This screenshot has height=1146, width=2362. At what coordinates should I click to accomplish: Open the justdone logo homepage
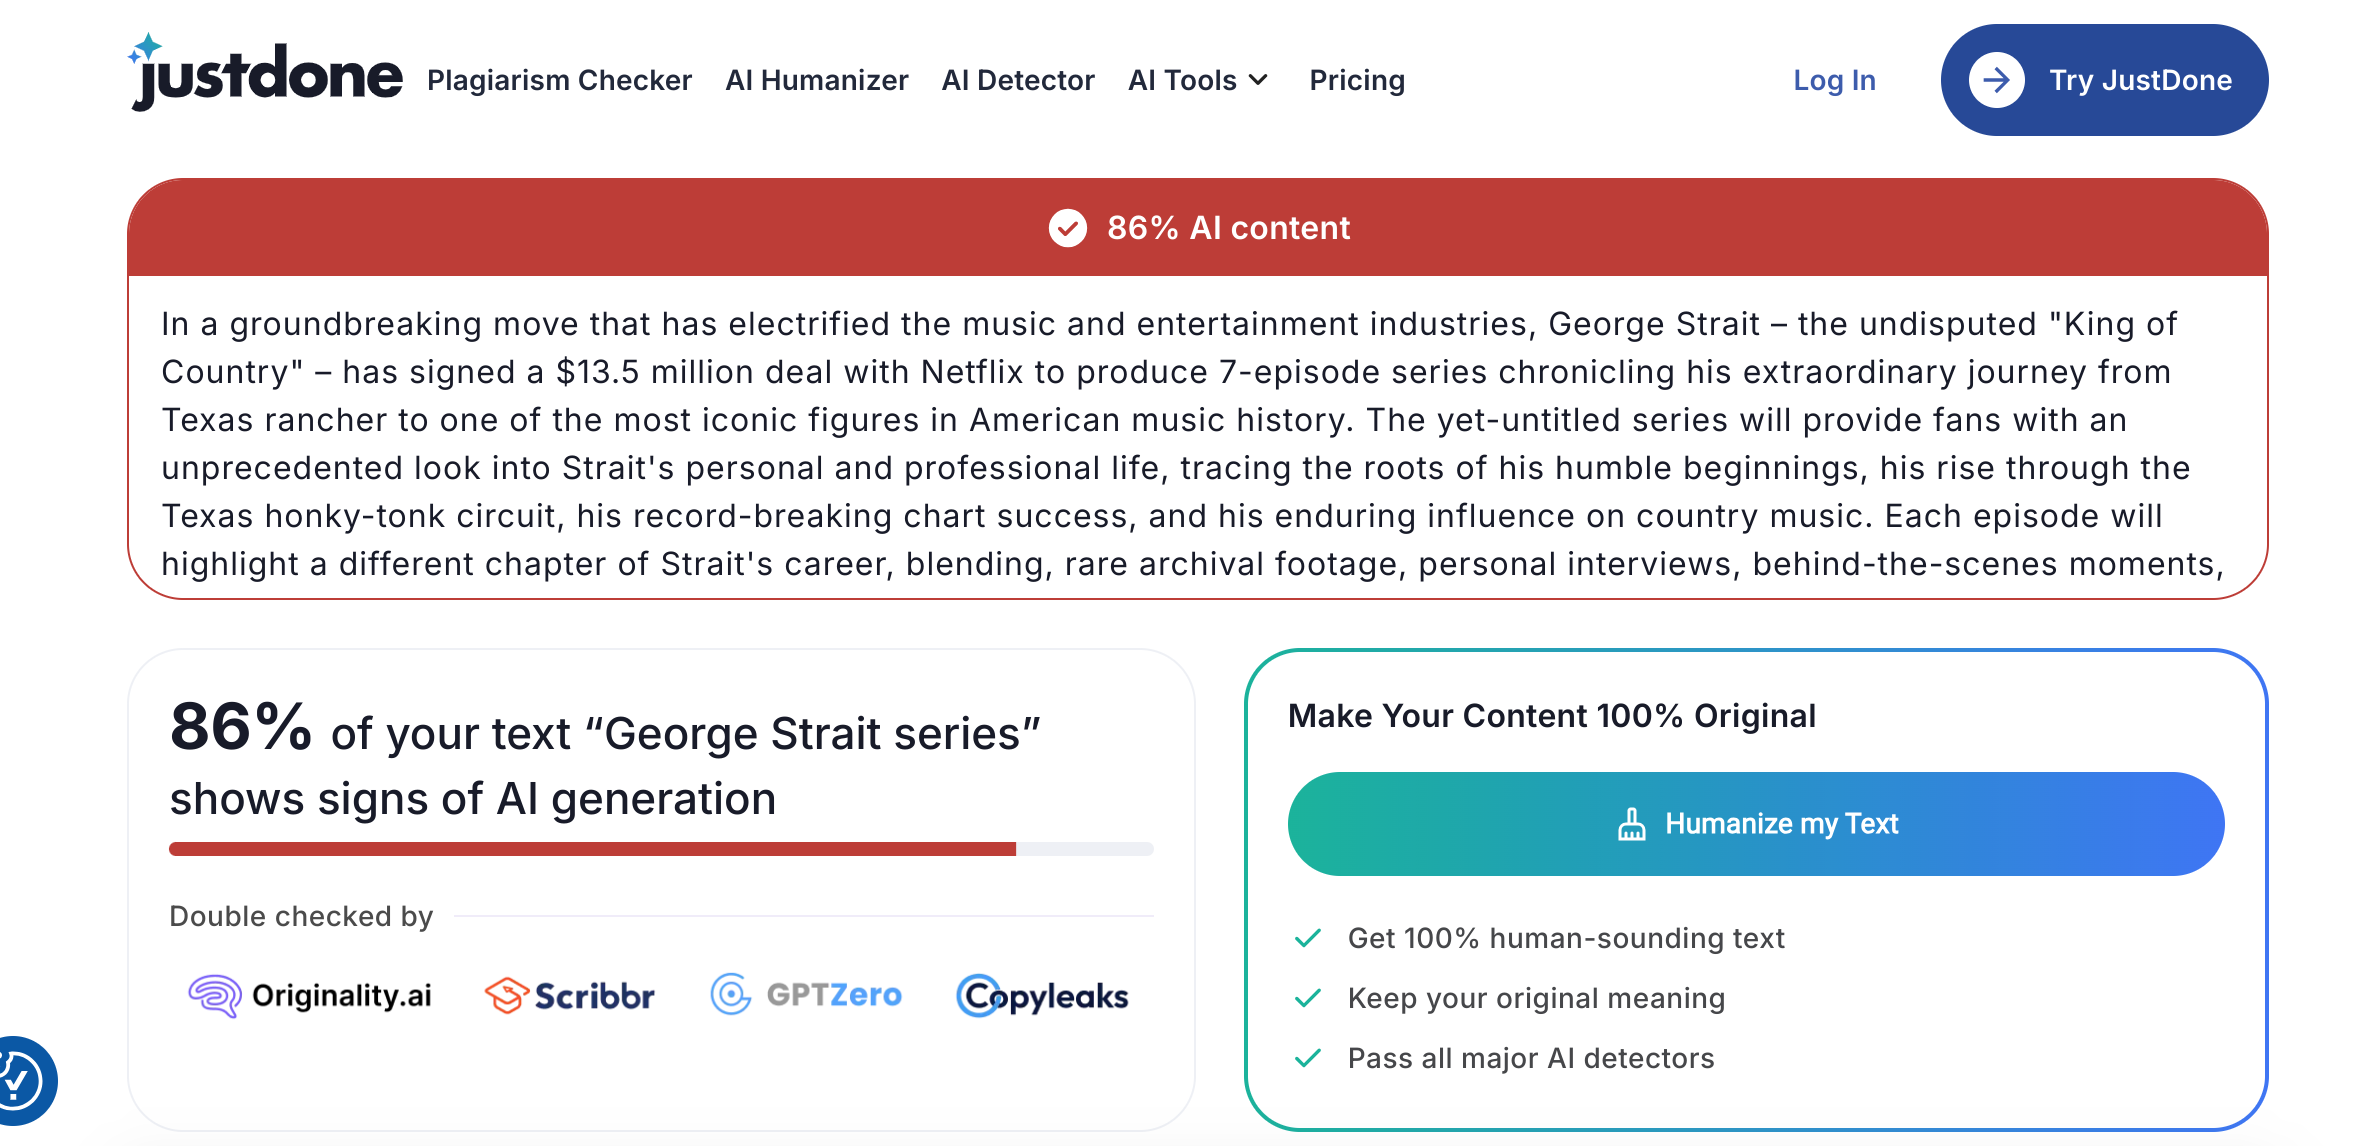coord(265,72)
